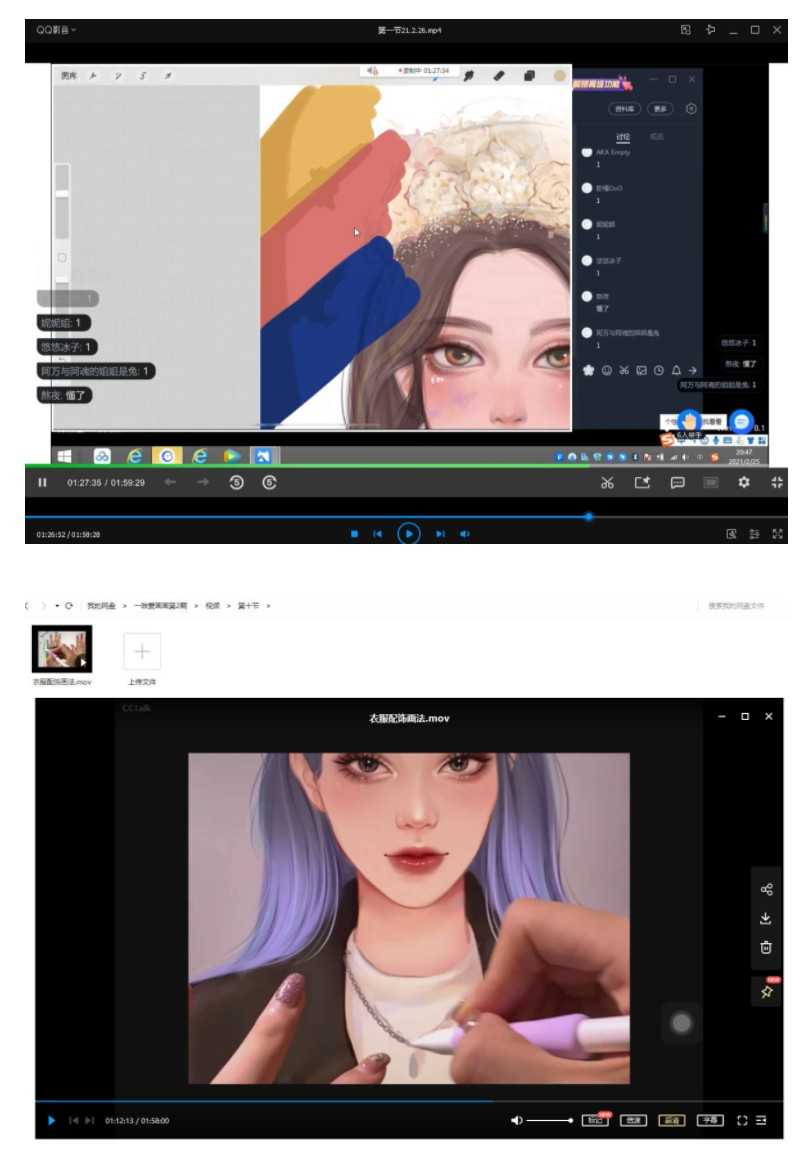Screen dimensions: 802x1162
Task: Delete the video with trash icon
Action: (766, 947)
